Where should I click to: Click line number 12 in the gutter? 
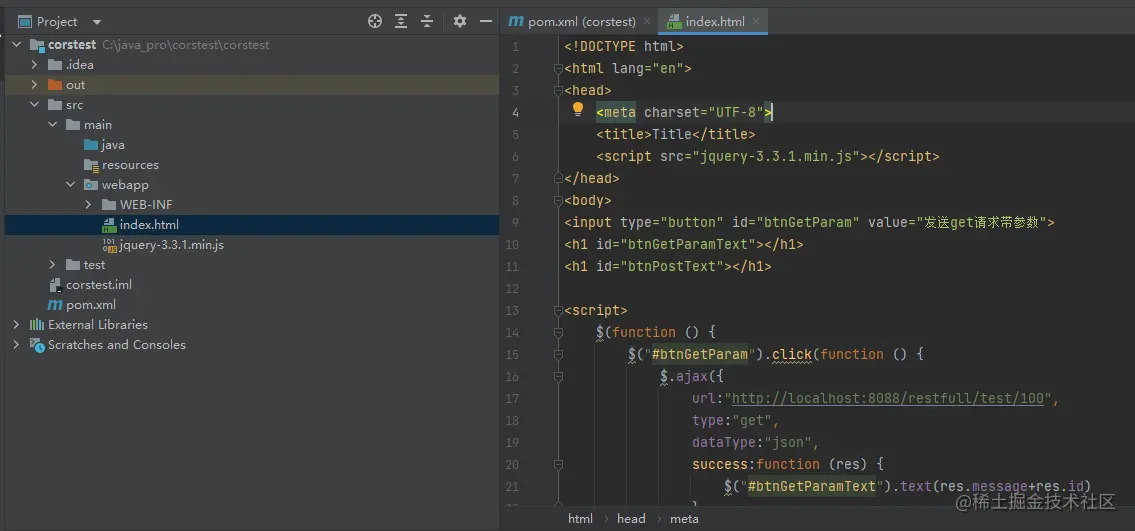[512, 289]
